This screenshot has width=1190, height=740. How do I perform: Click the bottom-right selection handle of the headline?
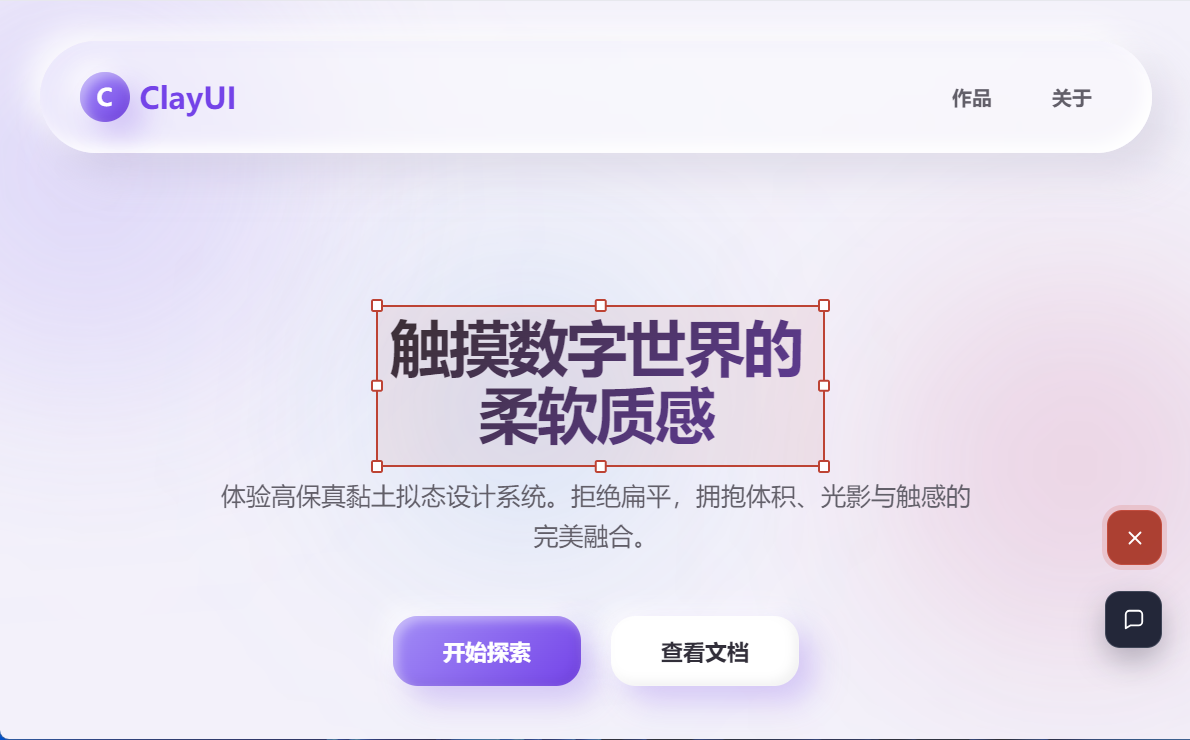(x=824, y=466)
